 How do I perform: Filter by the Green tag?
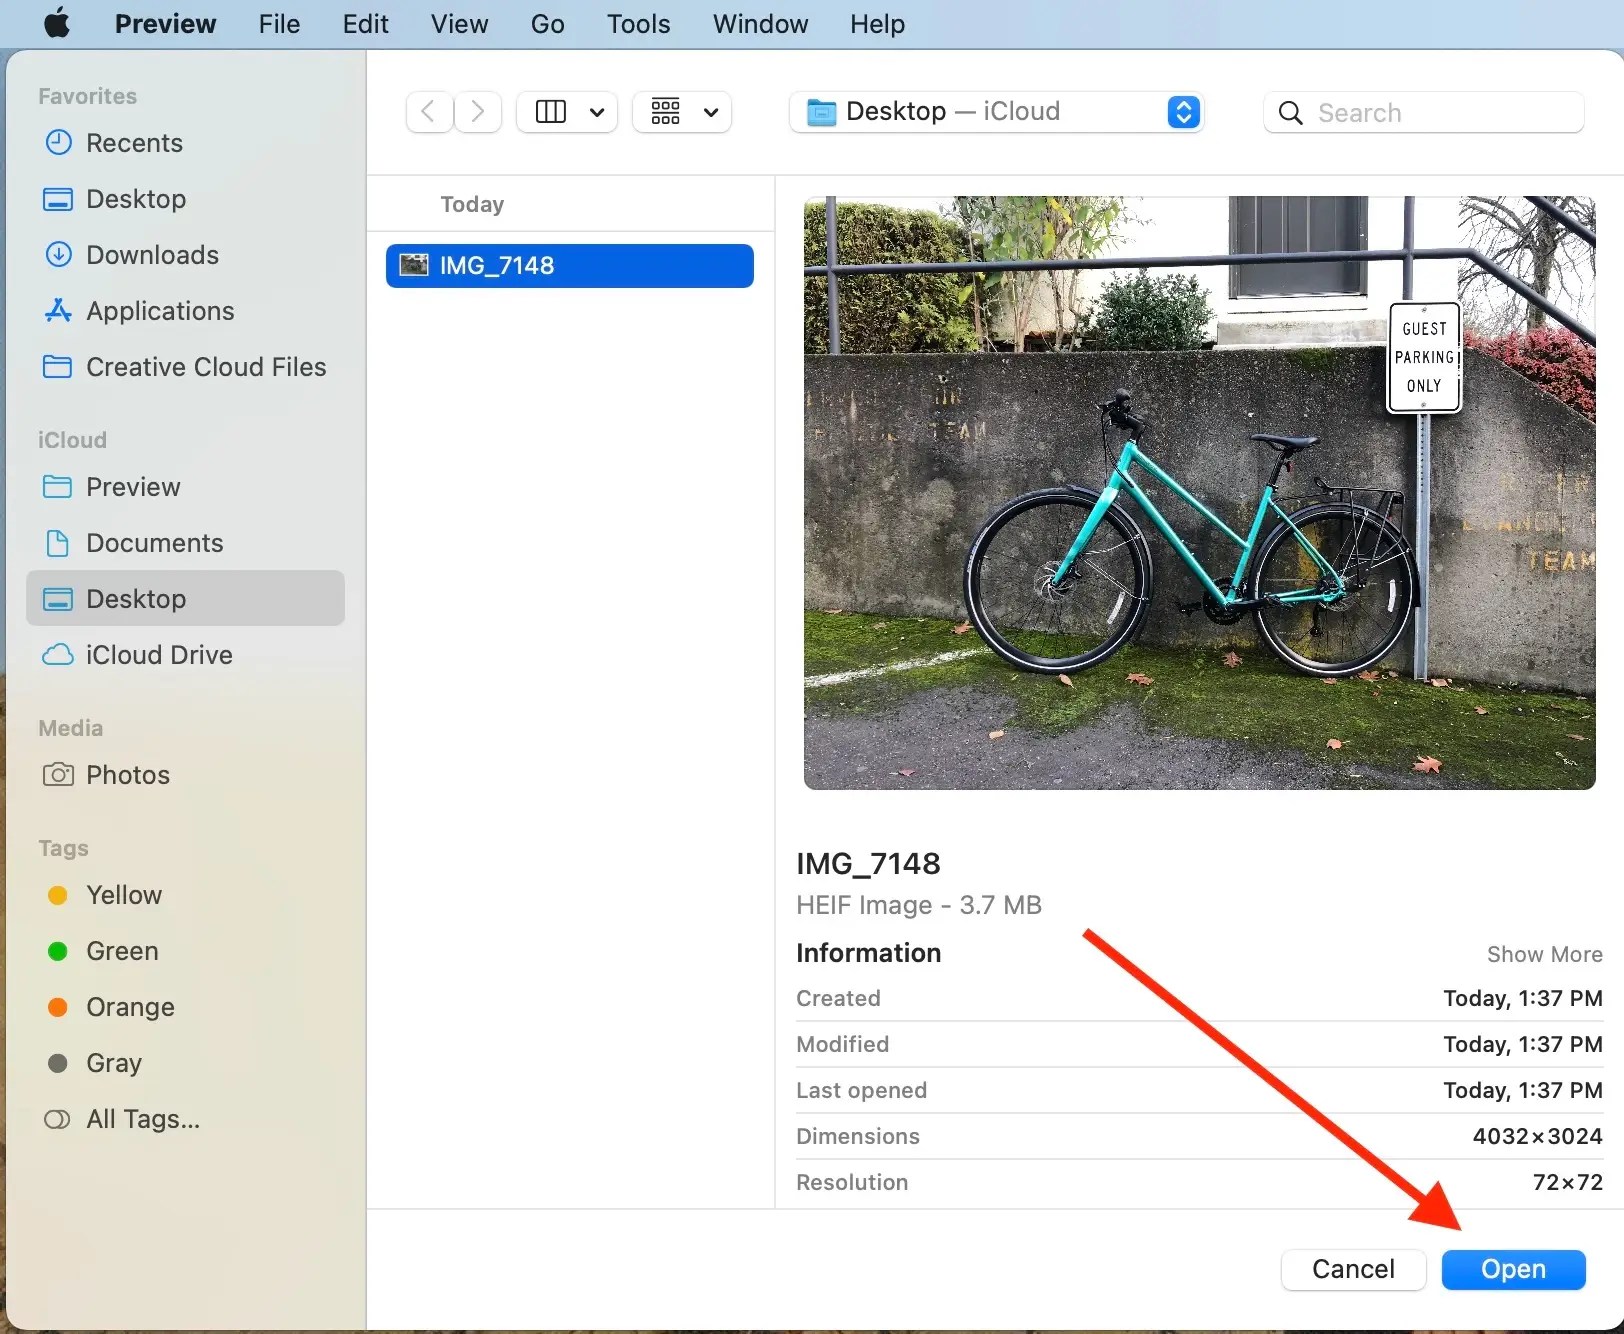pos(186,951)
